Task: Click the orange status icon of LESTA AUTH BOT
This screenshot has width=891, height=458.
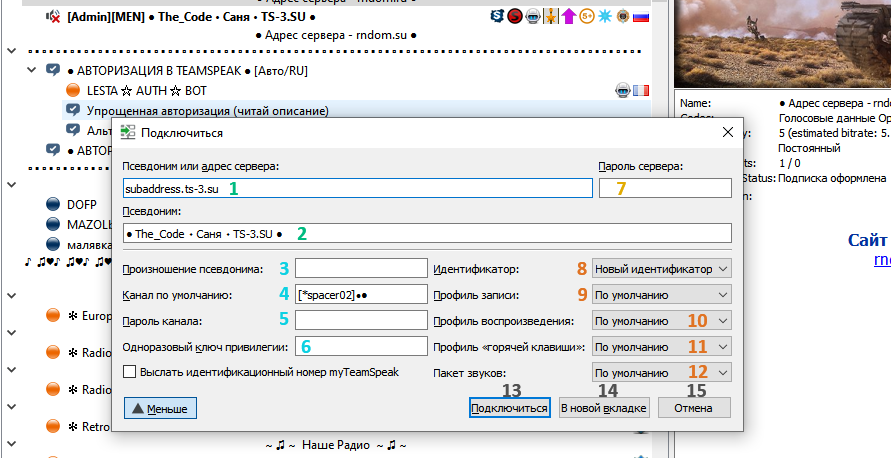Action: click(x=73, y=90)
